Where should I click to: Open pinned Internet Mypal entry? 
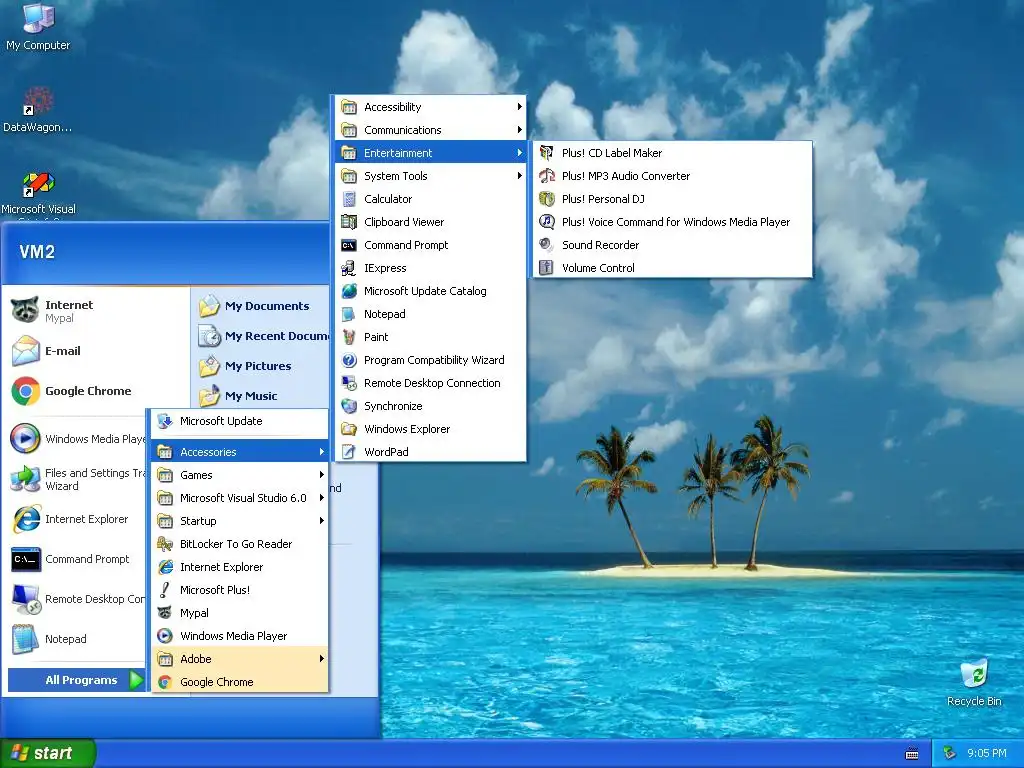coord(97,311)
